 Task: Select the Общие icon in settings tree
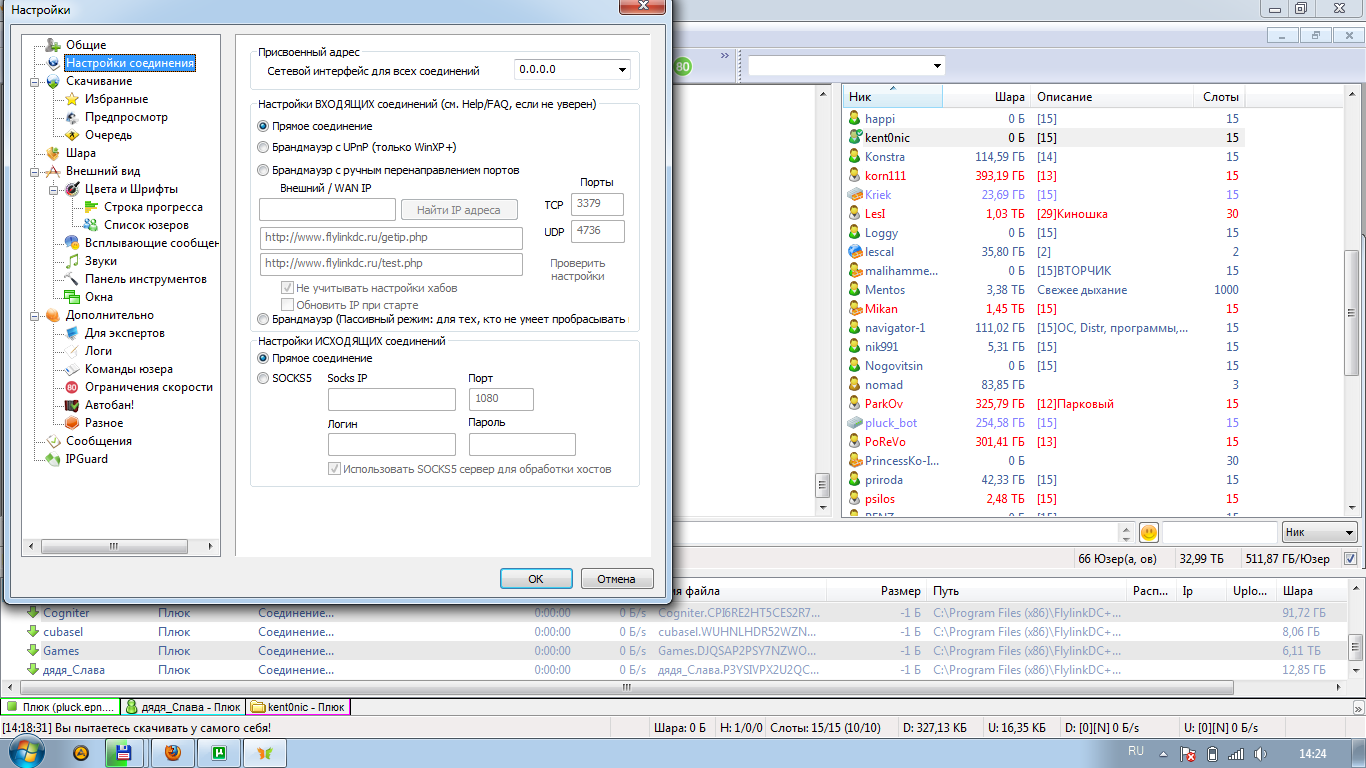pos(53,45)
